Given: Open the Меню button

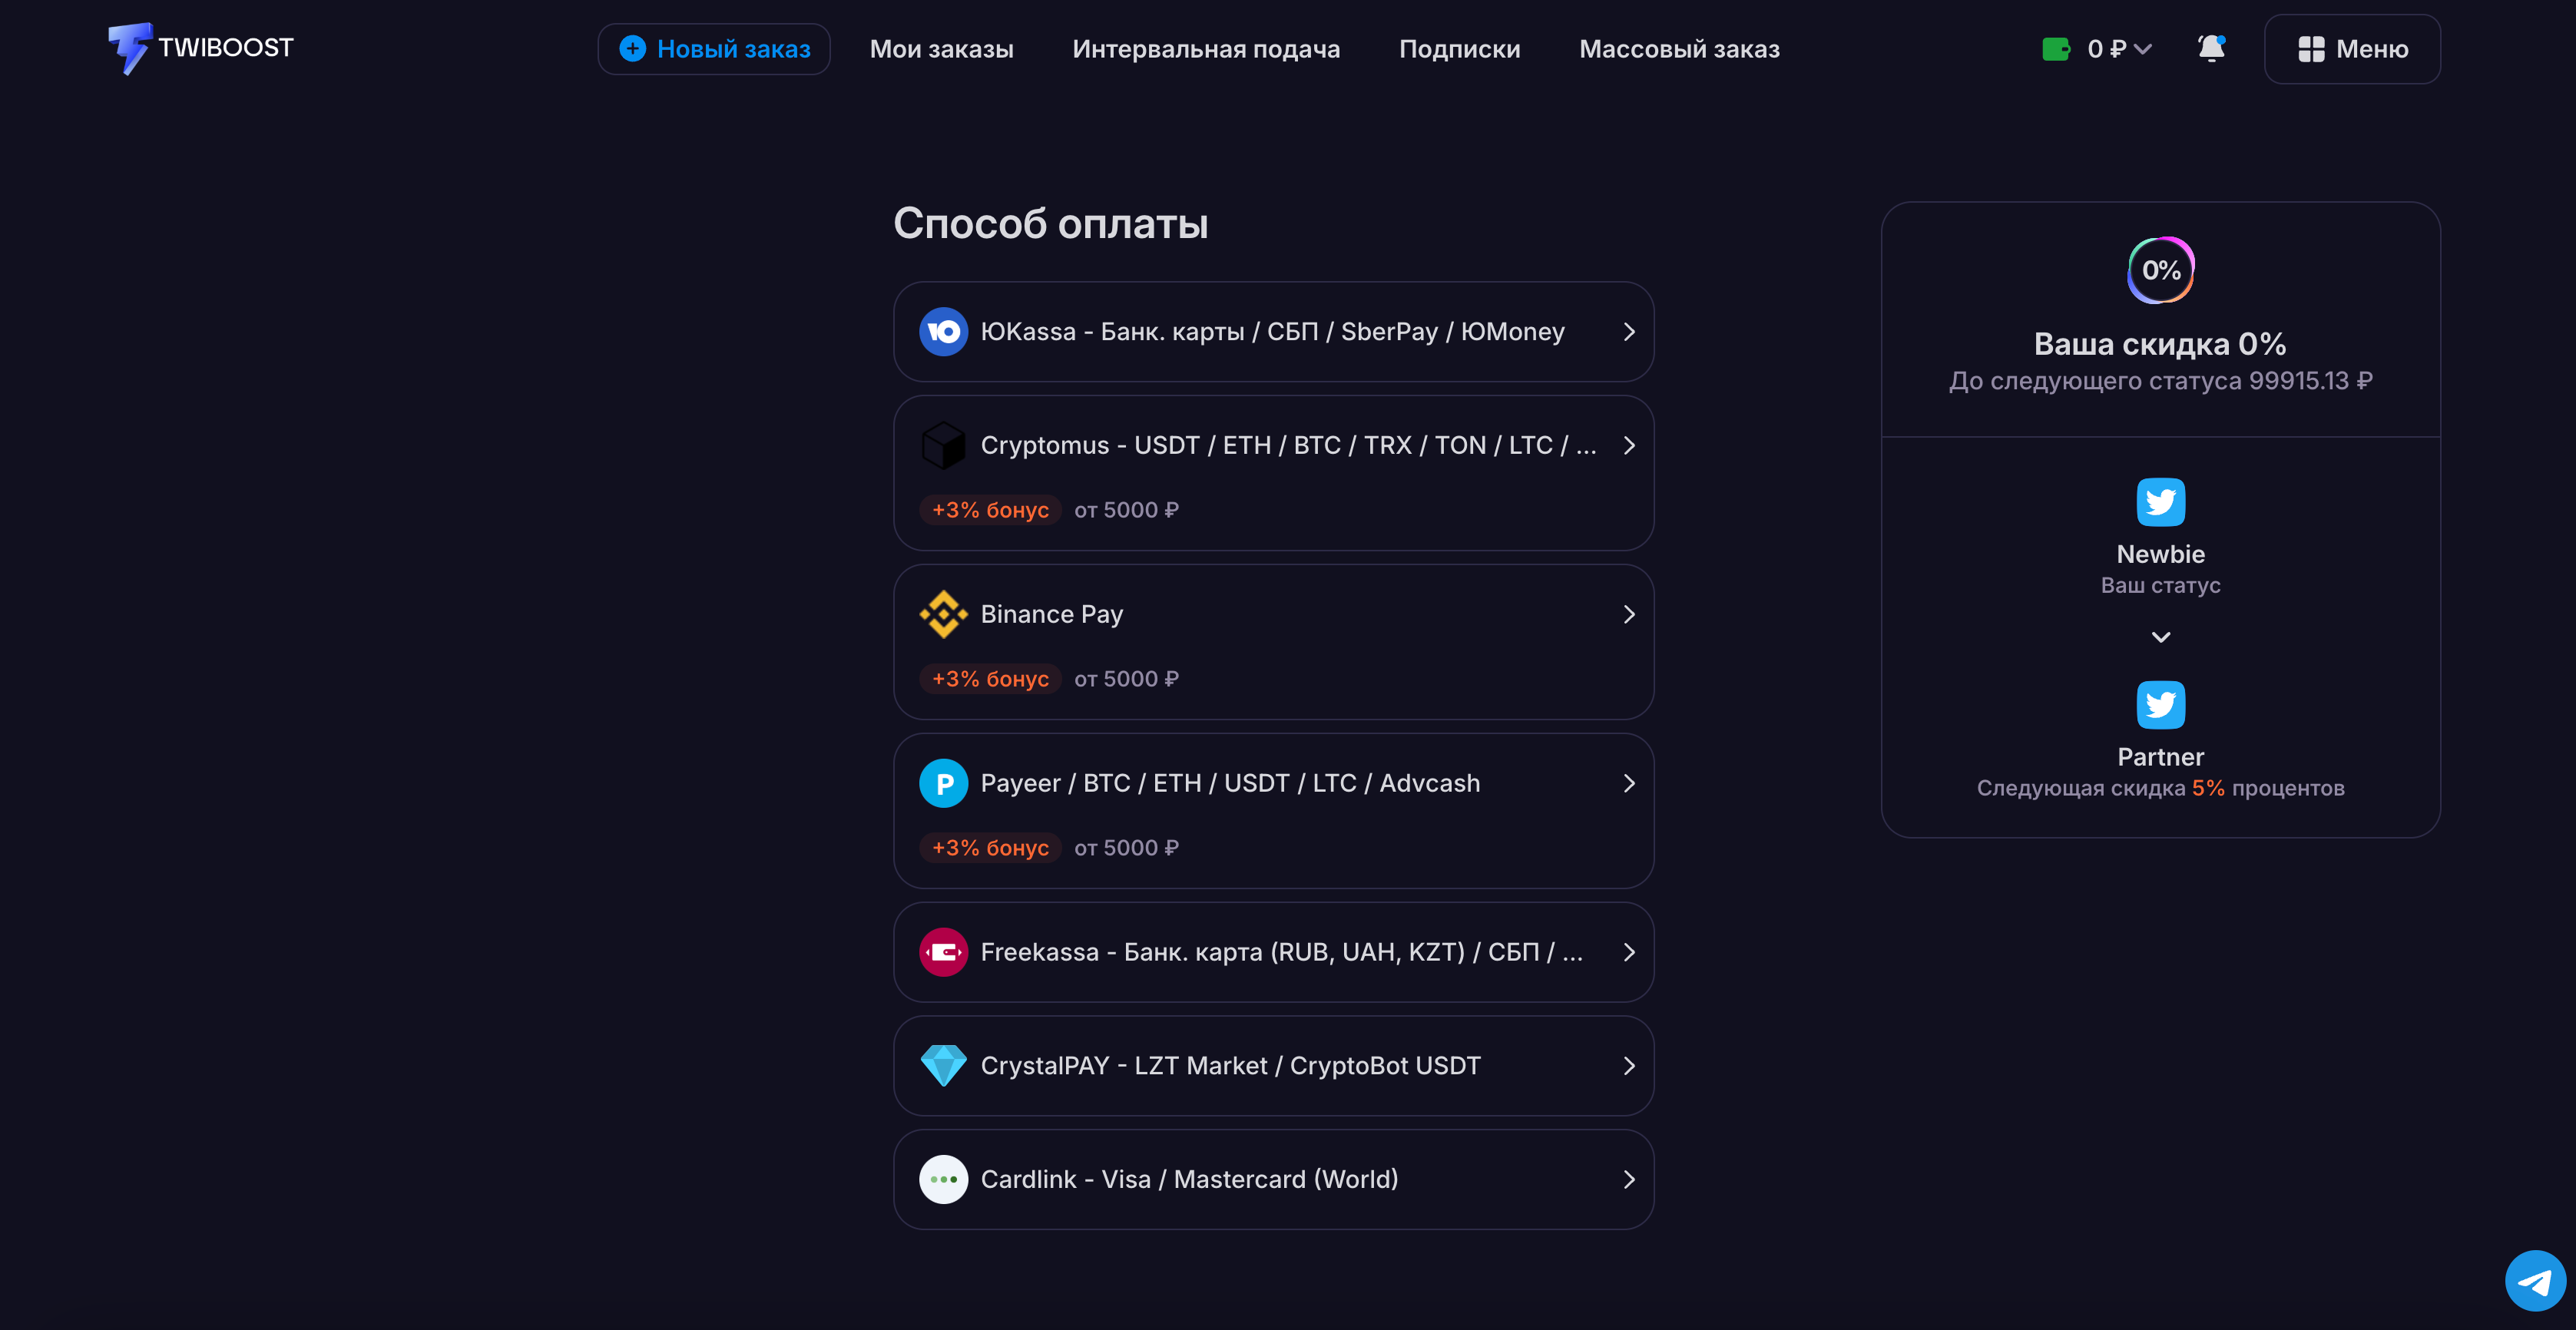Looking at the screenshot, I should coord(2352,49).
